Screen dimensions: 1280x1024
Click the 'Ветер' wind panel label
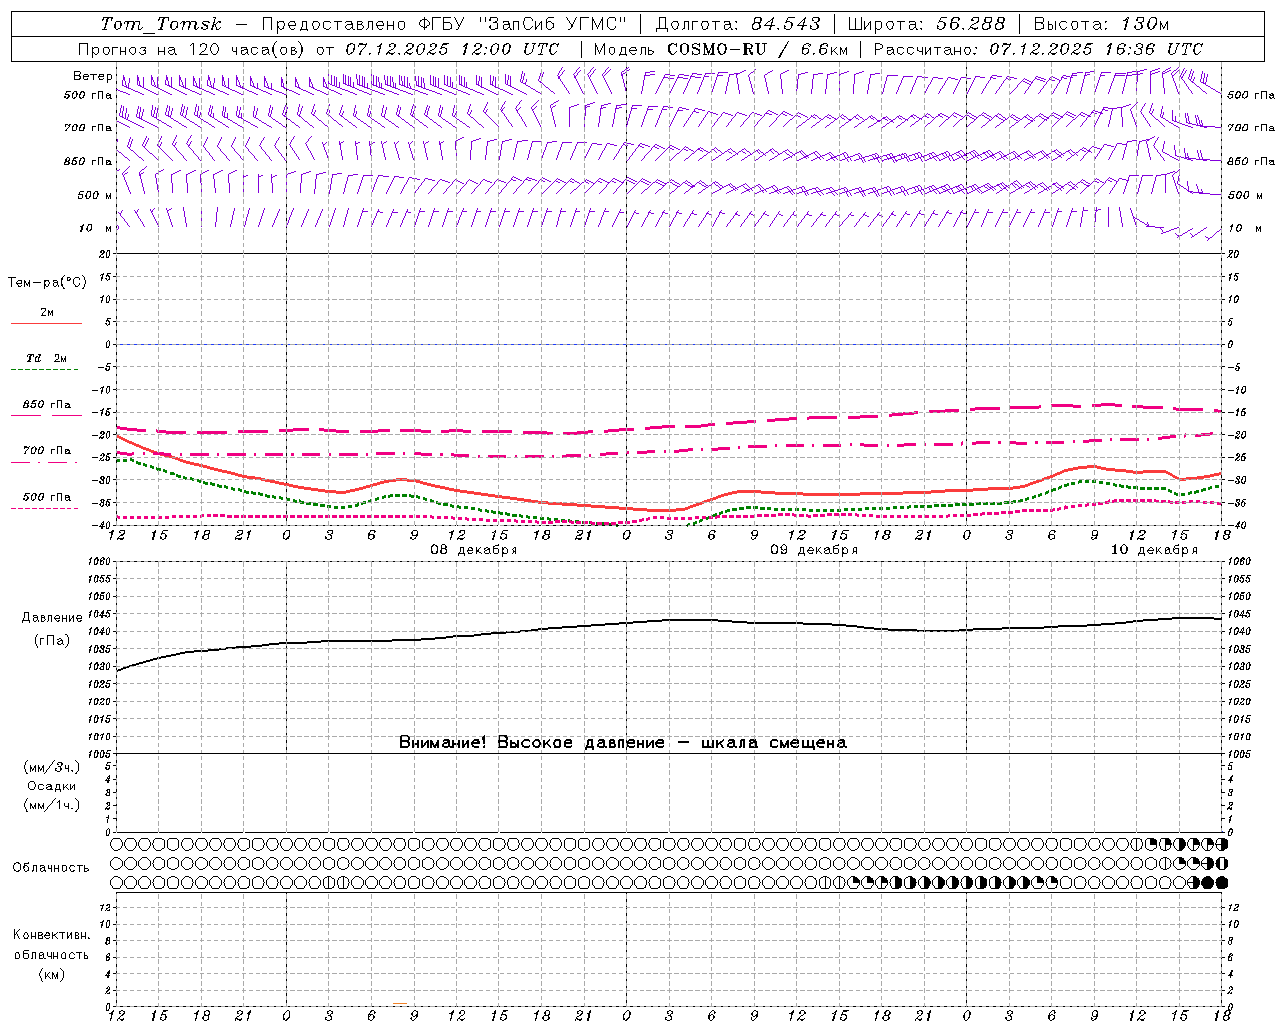point(92,76)
